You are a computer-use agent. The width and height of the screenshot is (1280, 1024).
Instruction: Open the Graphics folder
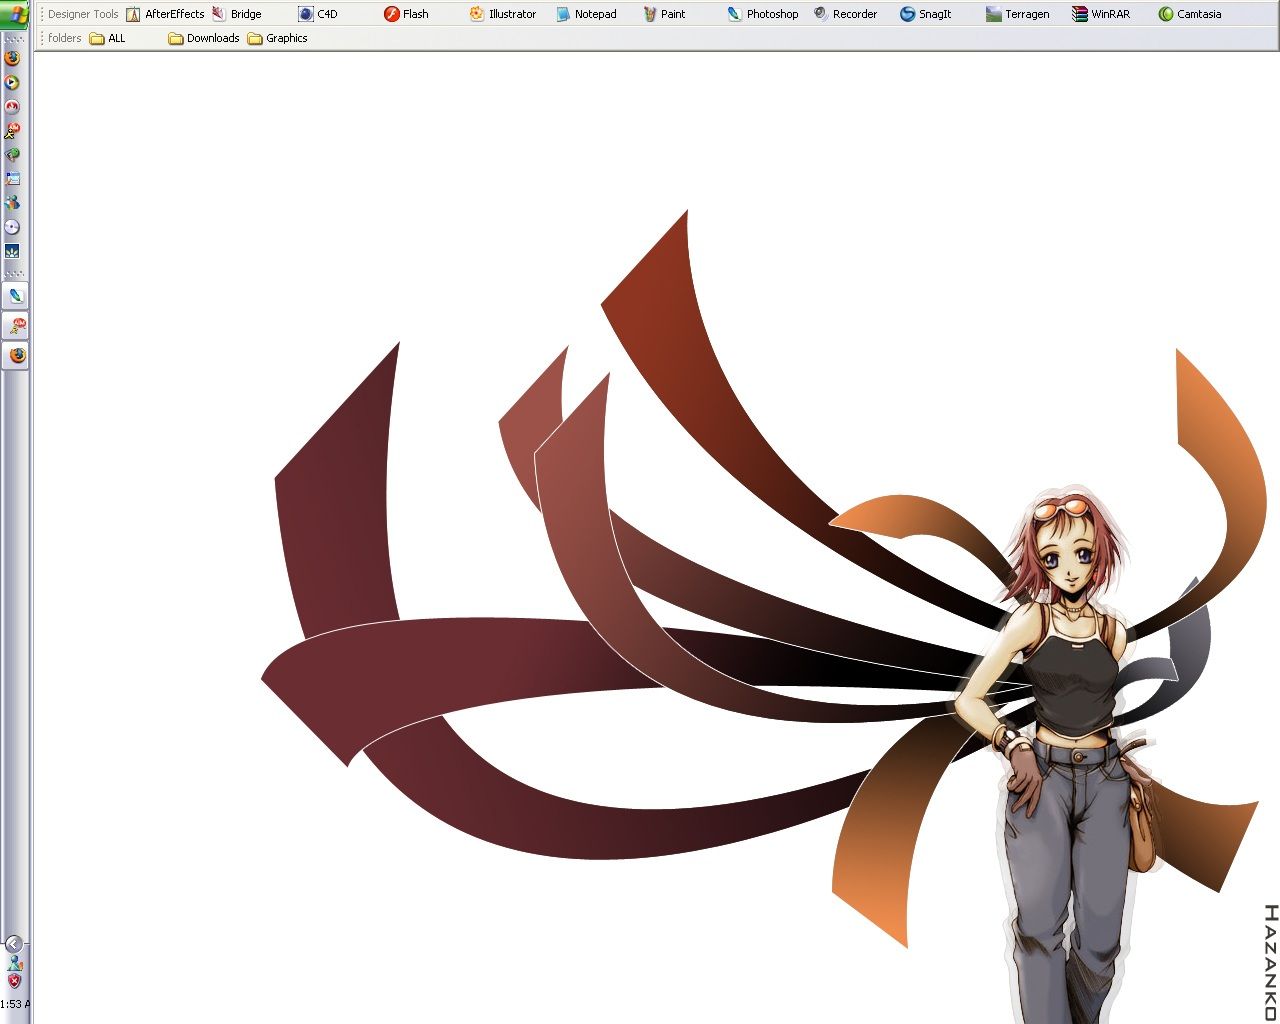point(278,38)
